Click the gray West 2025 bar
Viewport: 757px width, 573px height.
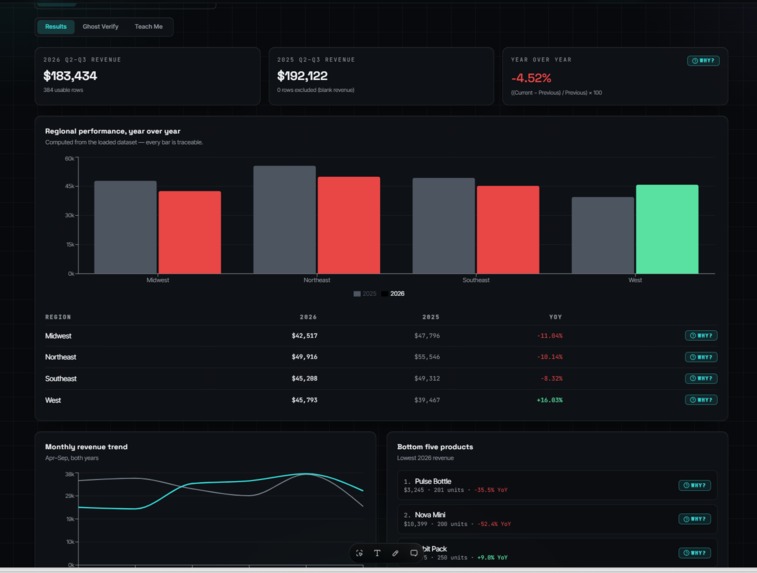point(603,235)
